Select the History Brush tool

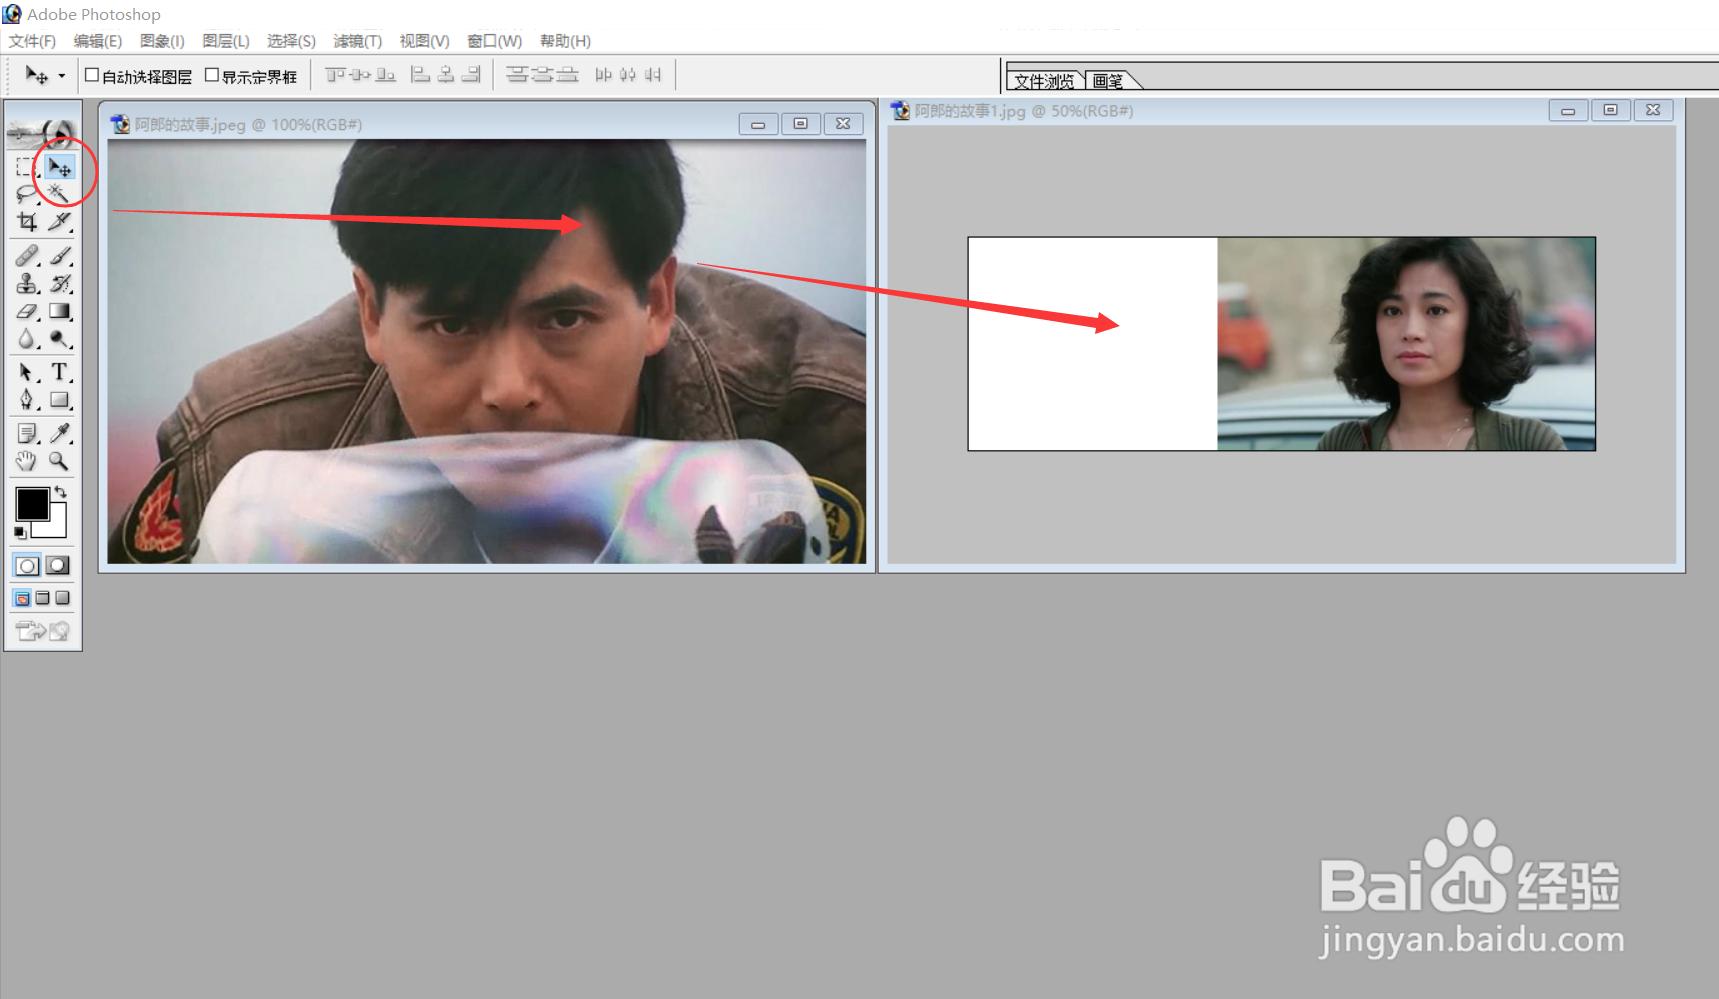click(x=59, y=284)
